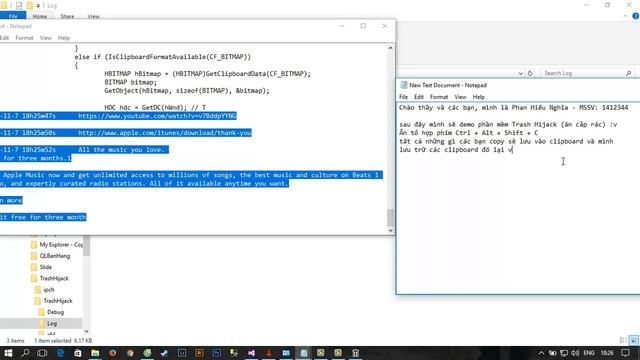
Task: Open Photoshop (Ps) taskbar icon
Action: pos(217,353)
